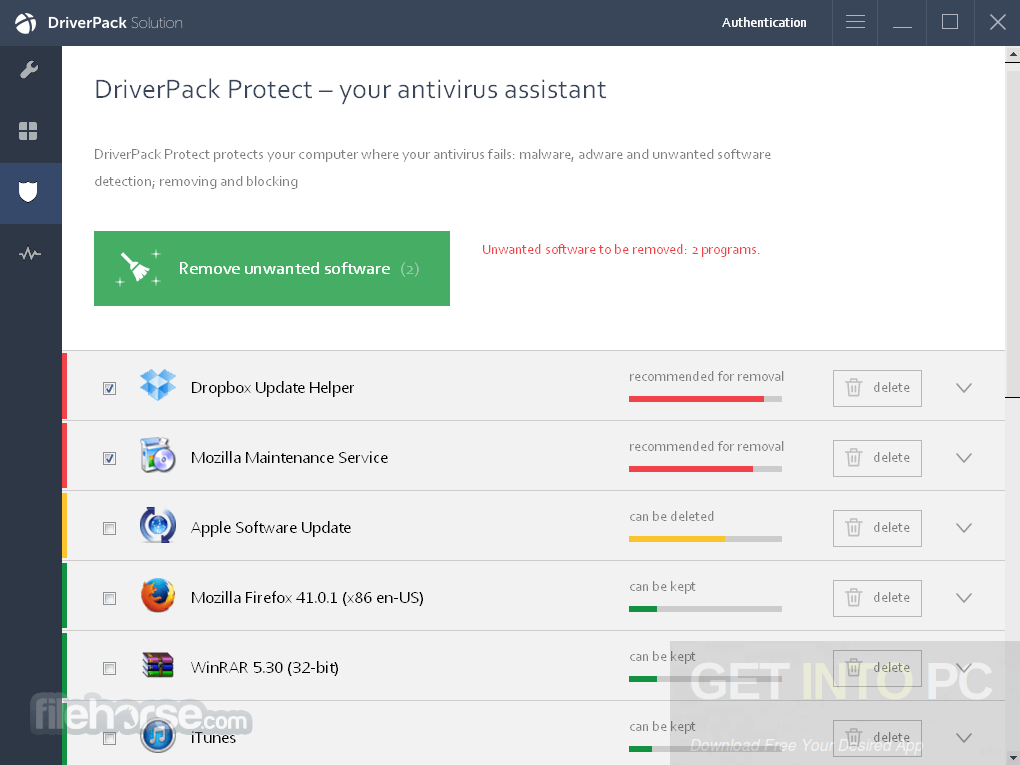Delete Mozilla Maintenance Service
This screenshot has width=1020, height=765.
[x=877, y=458]
